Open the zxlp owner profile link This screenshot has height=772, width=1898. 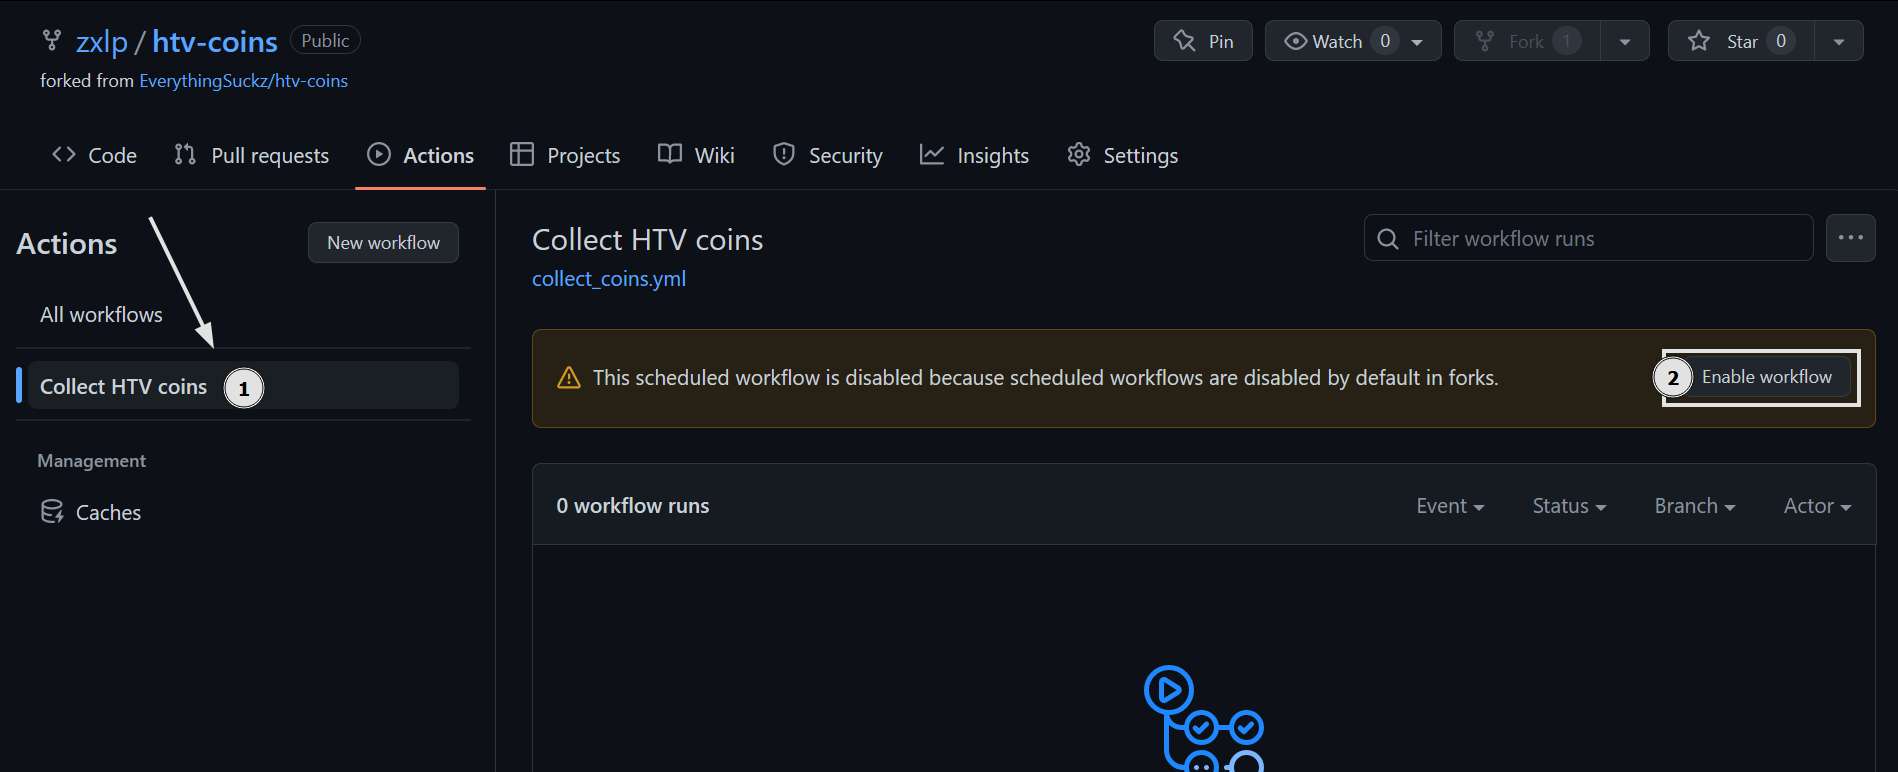coord(102,42)
